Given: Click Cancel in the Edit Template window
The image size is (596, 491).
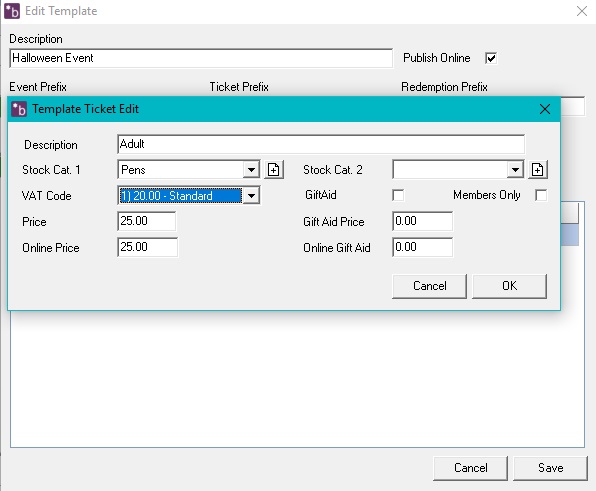Looking at the screenshot, I should (471, 468).
